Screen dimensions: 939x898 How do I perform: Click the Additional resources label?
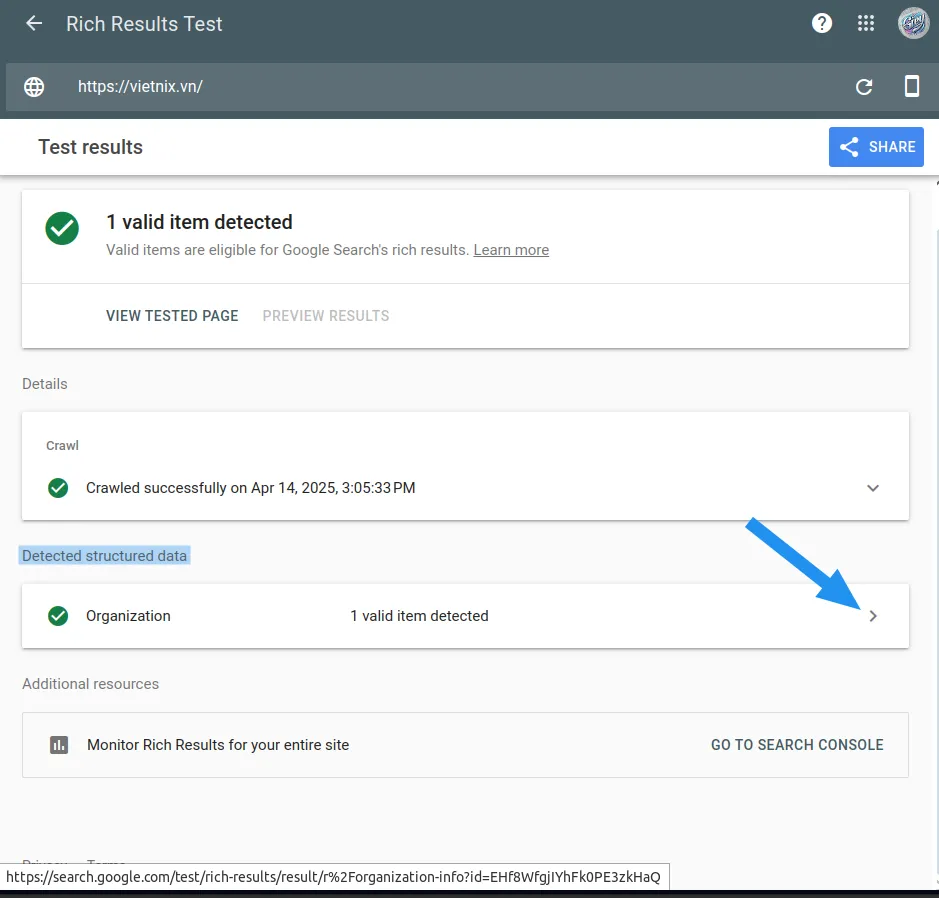click(90, 684)
